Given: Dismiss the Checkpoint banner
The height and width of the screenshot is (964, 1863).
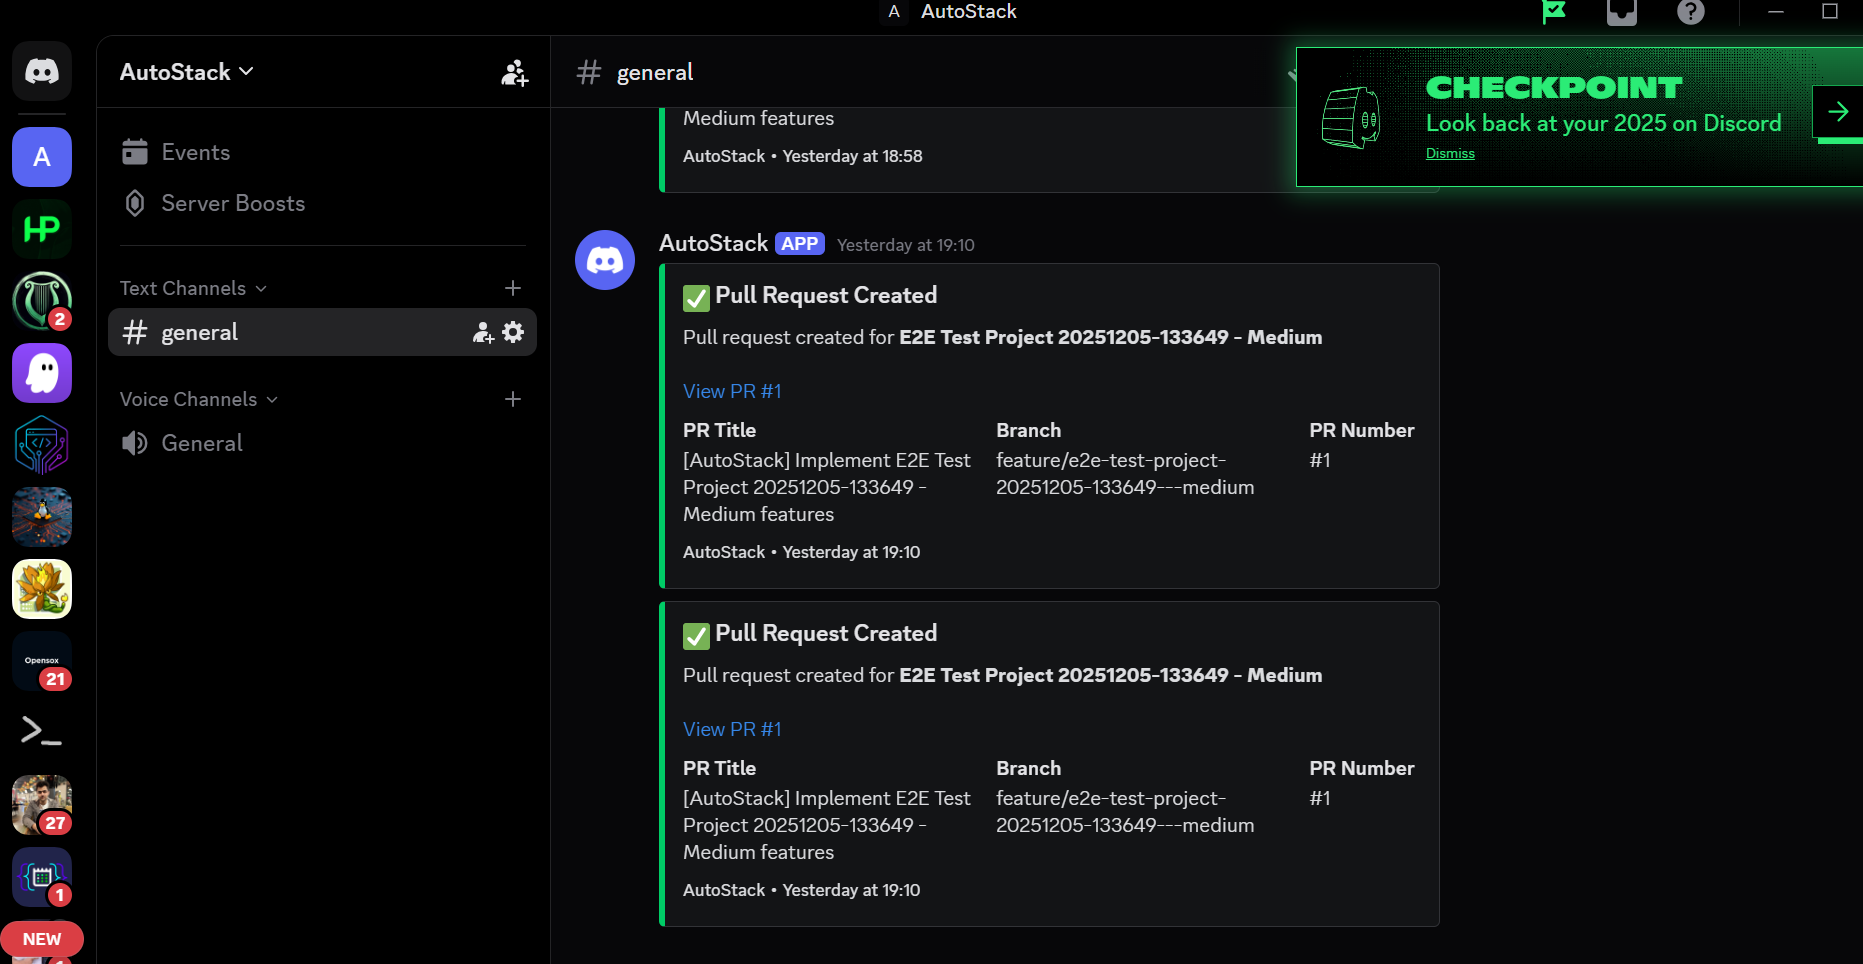Looking at the screenshot, I should pos(1450,153).
